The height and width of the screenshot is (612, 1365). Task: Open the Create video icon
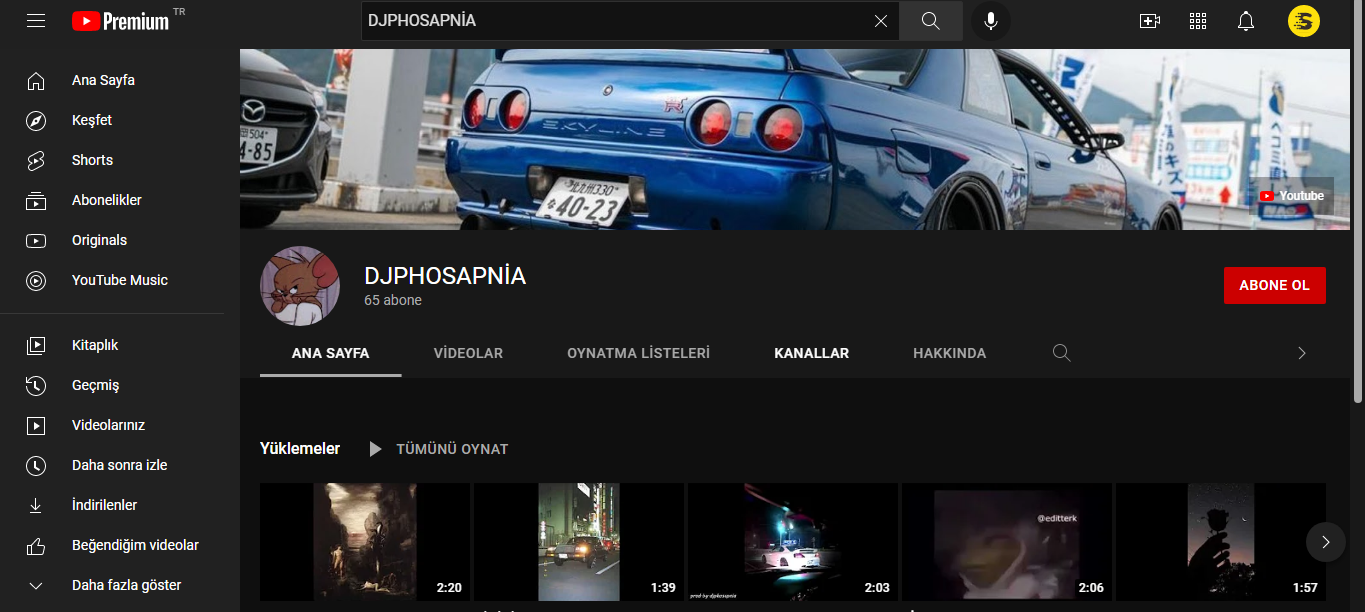click(x=1150, y=21)
